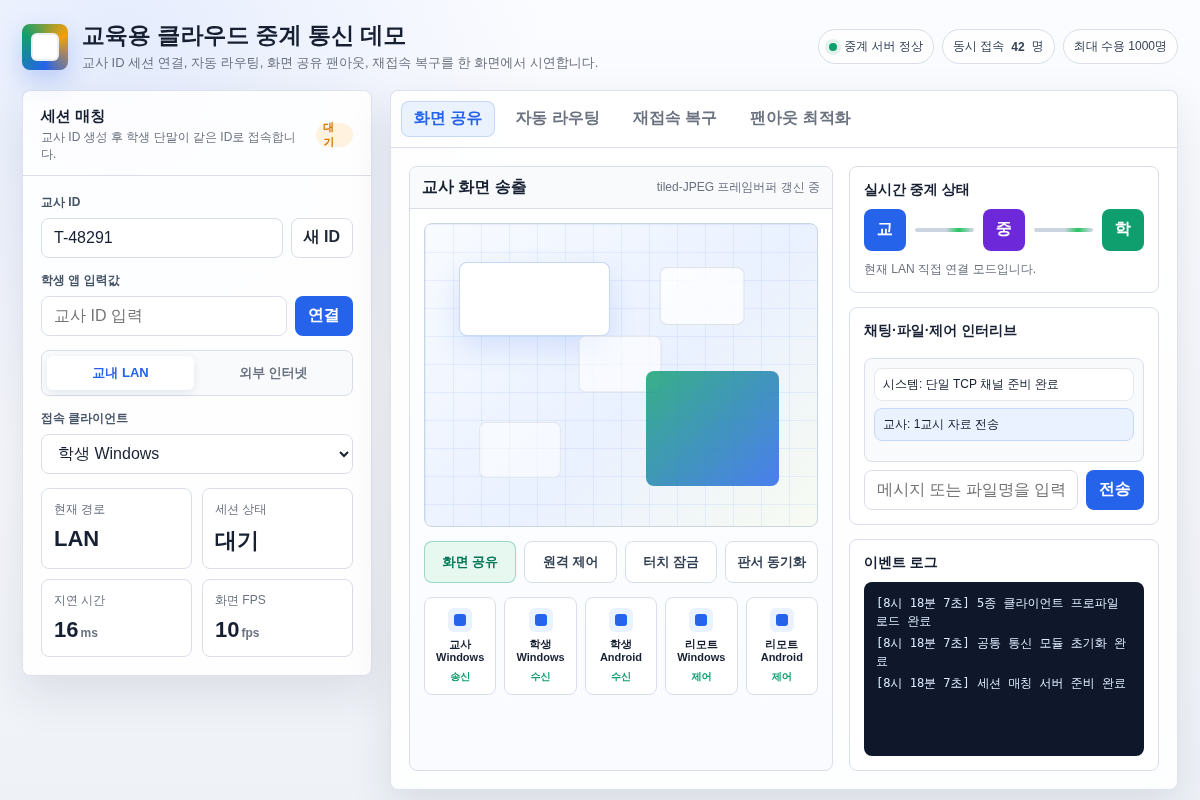Click the 중계 서버 정상 status pill

[x=876, y=47]
